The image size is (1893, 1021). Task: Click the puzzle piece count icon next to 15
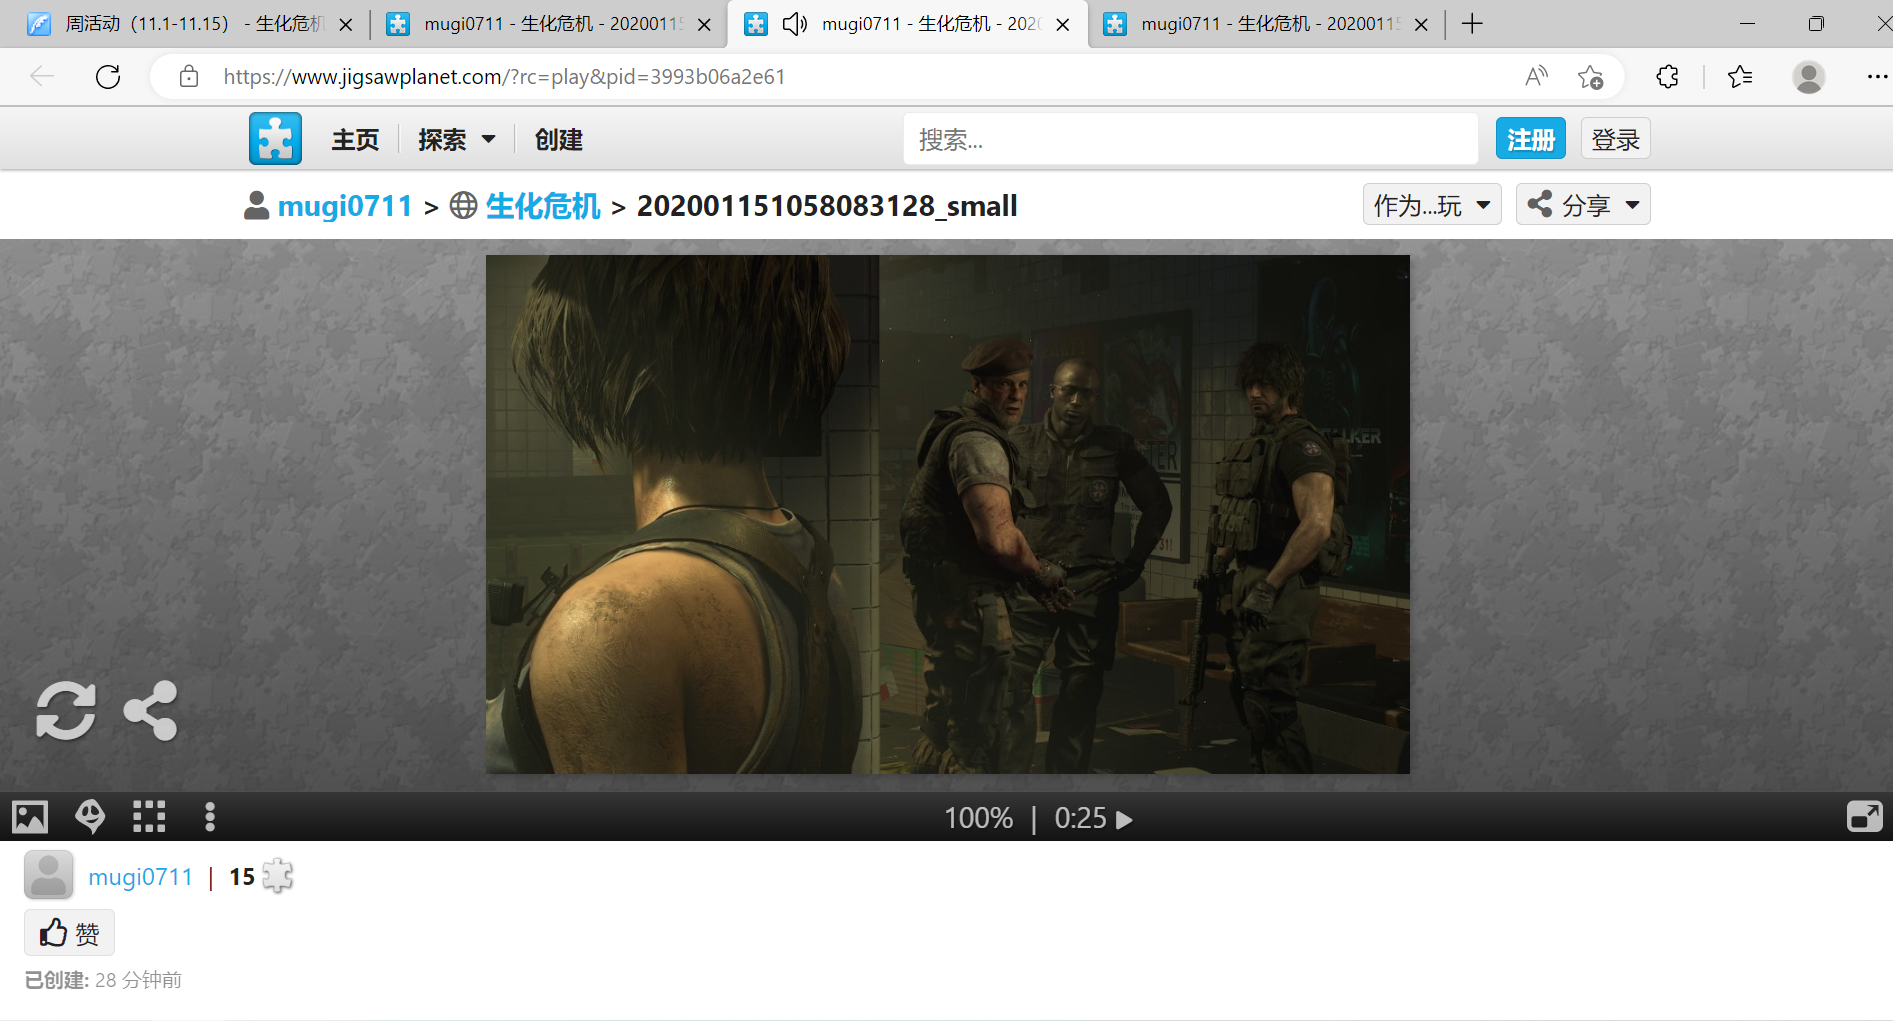[277, 876]
